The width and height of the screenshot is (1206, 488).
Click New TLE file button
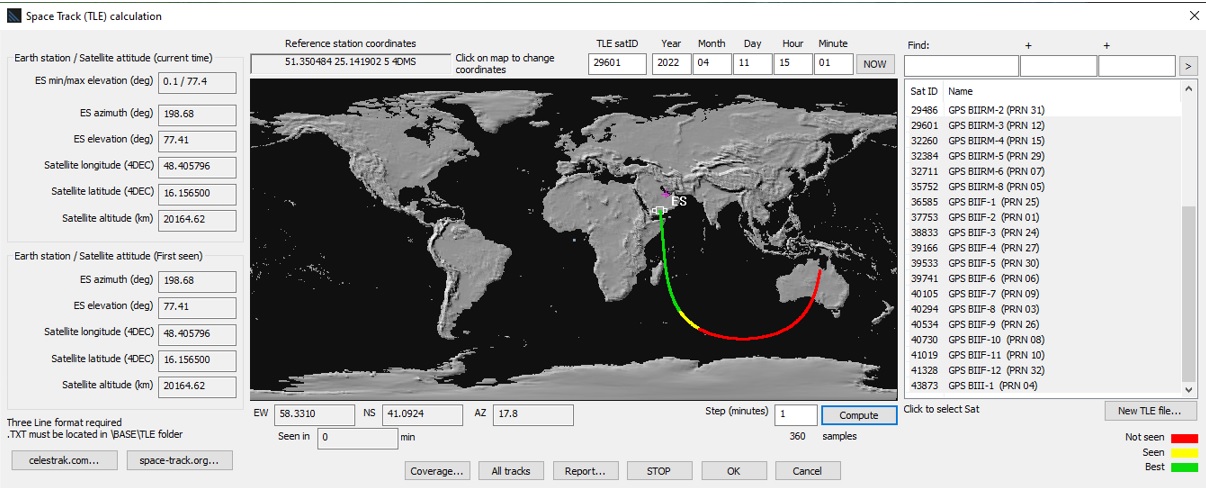tap(1150, 411)
